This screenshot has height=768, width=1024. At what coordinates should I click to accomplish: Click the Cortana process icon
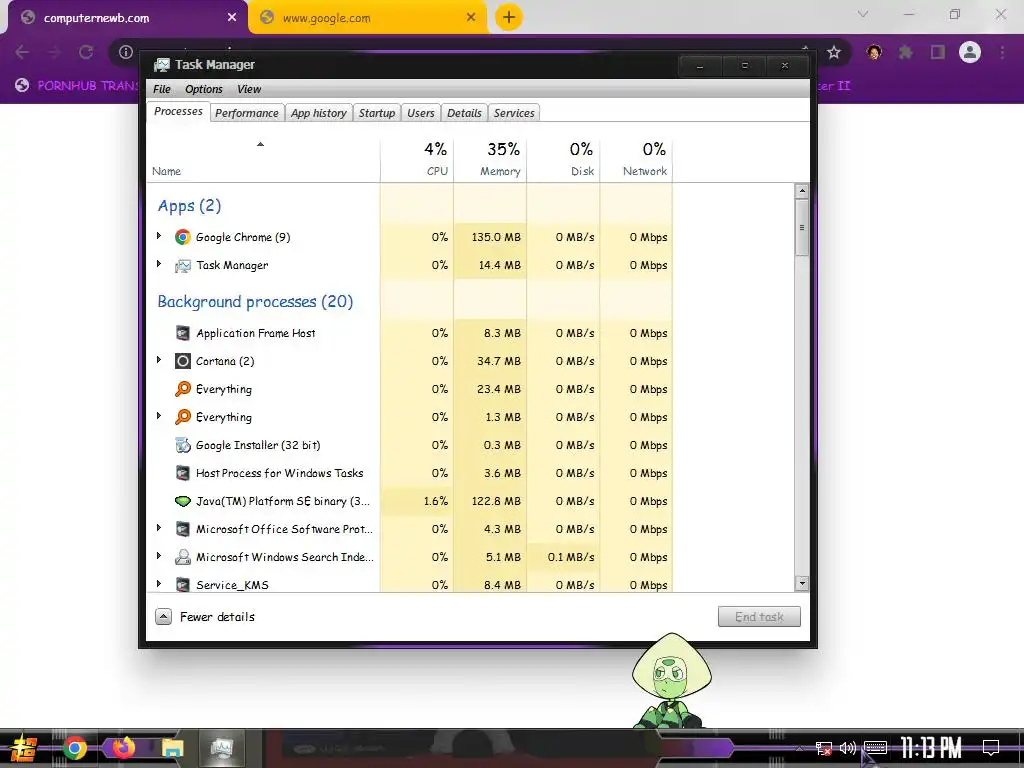(183, 361)
